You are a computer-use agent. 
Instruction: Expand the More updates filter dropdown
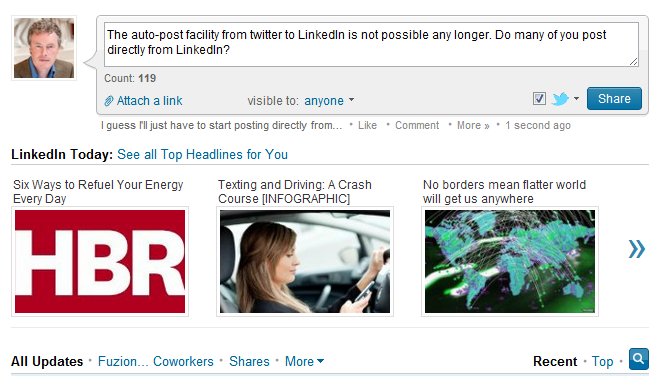tap(304, 361)
